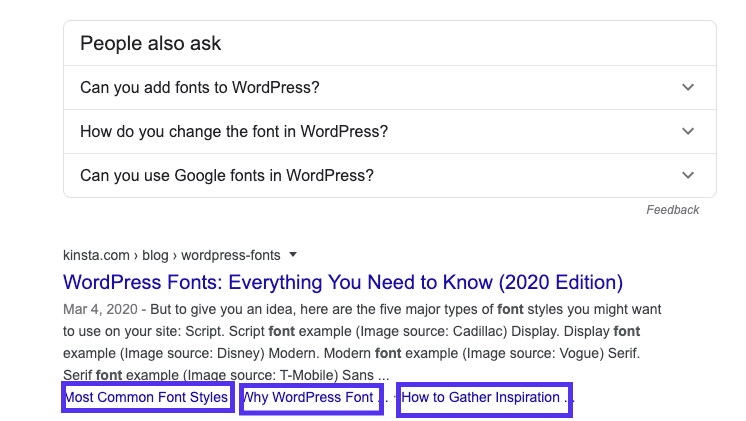
Task: Click the kinsta.com breadcrumb text
Action: point(98,255)
